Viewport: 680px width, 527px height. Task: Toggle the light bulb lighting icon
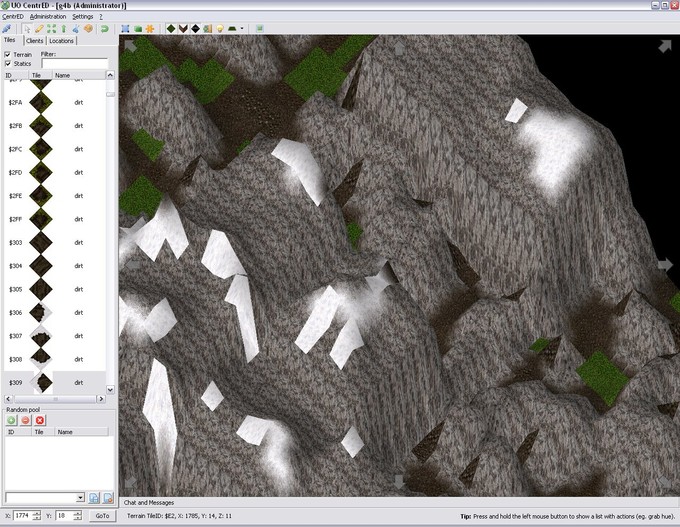coord(220,28)
